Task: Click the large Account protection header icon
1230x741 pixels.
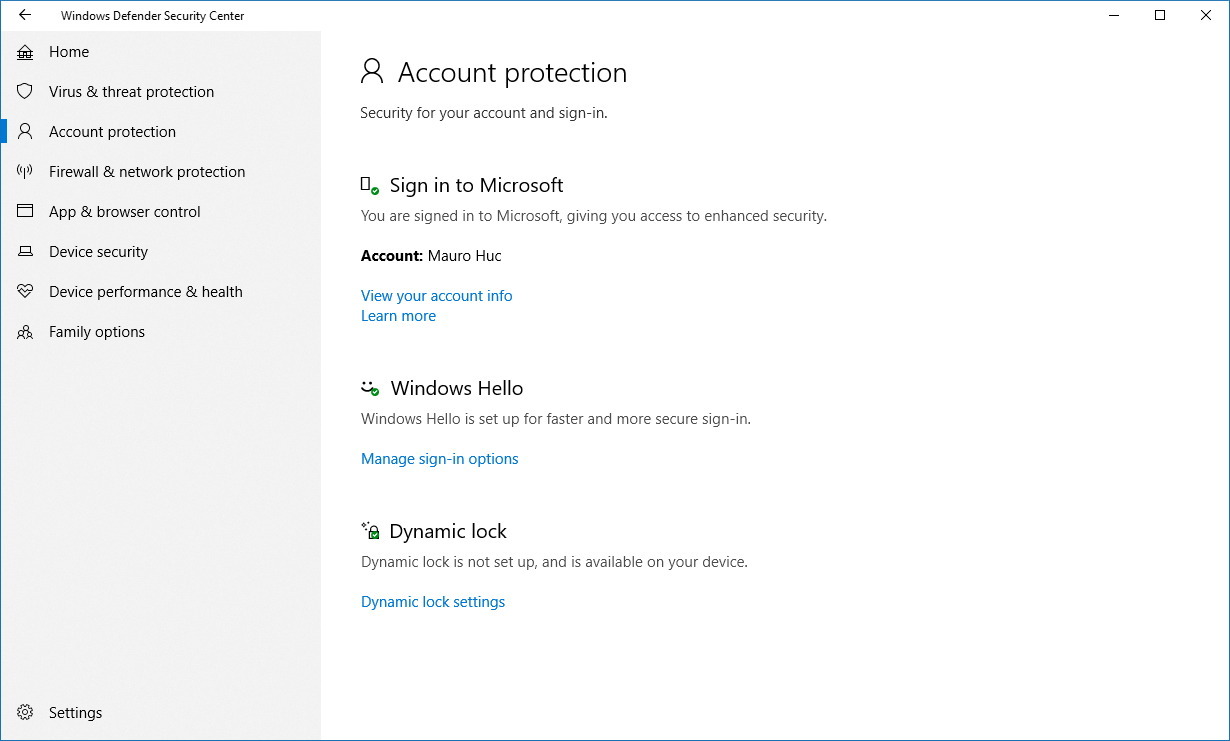Action: pyautogui.click(x=372, y=71)
